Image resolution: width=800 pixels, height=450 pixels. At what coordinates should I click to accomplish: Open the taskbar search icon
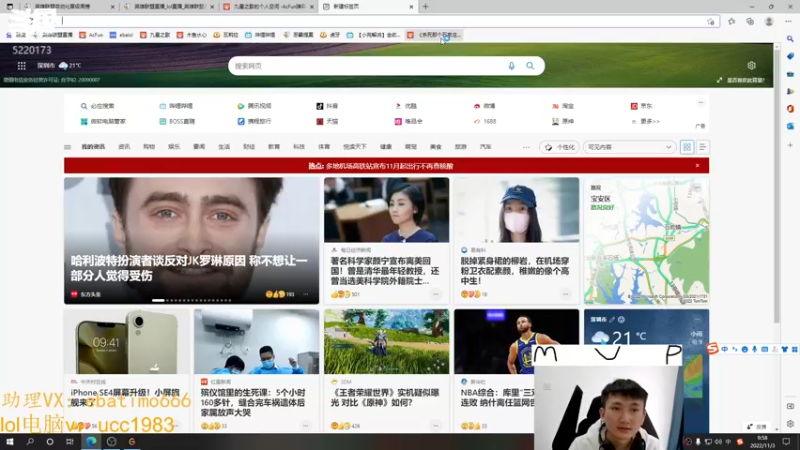click(x=30, y=441)
